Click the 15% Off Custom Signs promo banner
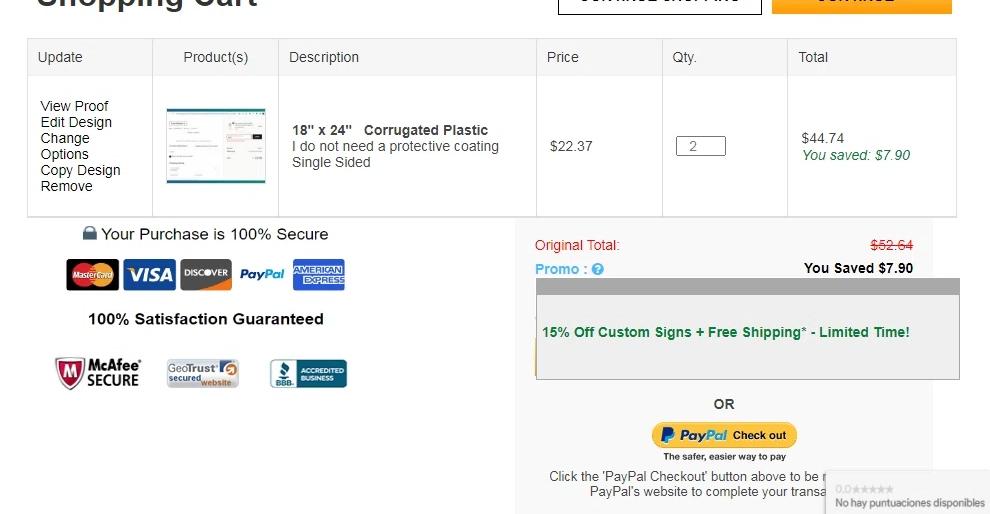The image size is (990, 514). click(726, 332)
